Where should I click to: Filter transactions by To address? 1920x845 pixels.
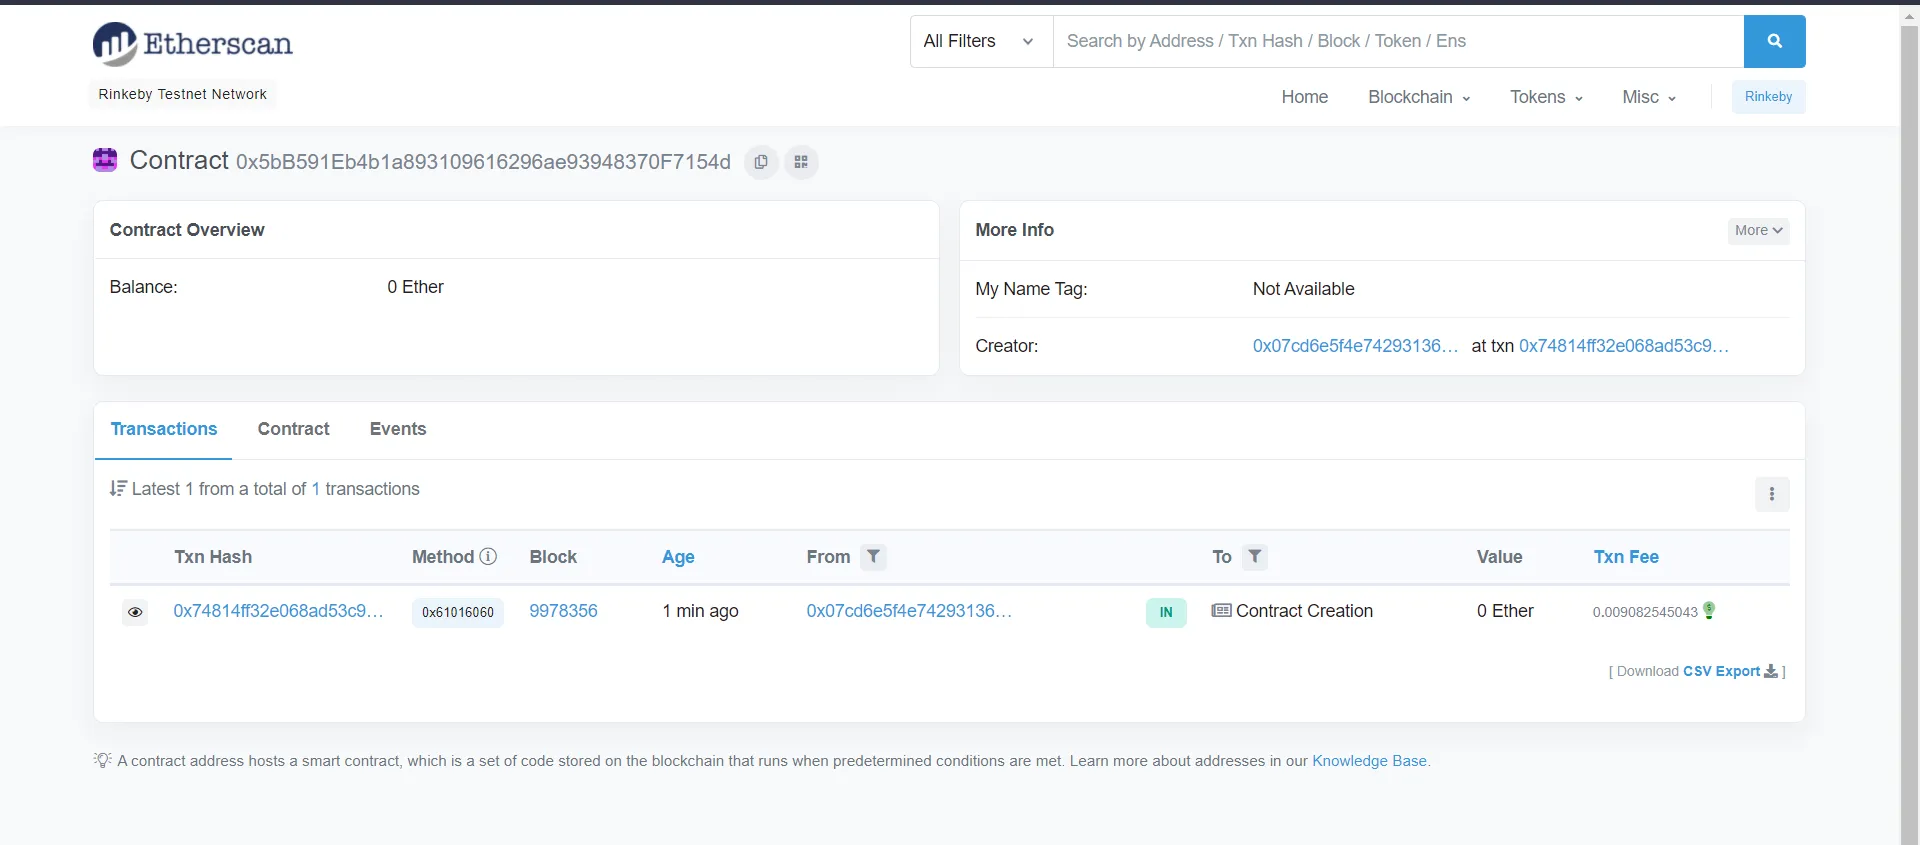pos(1255,556)
